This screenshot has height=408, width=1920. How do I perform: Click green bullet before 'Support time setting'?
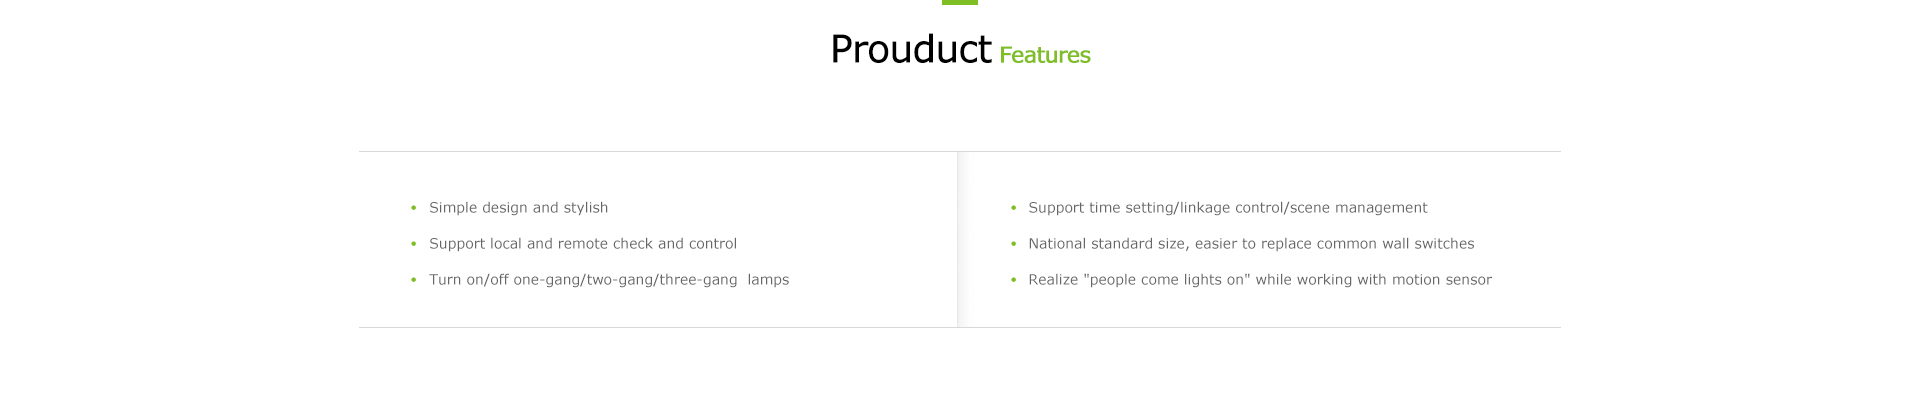point(1013,208)
